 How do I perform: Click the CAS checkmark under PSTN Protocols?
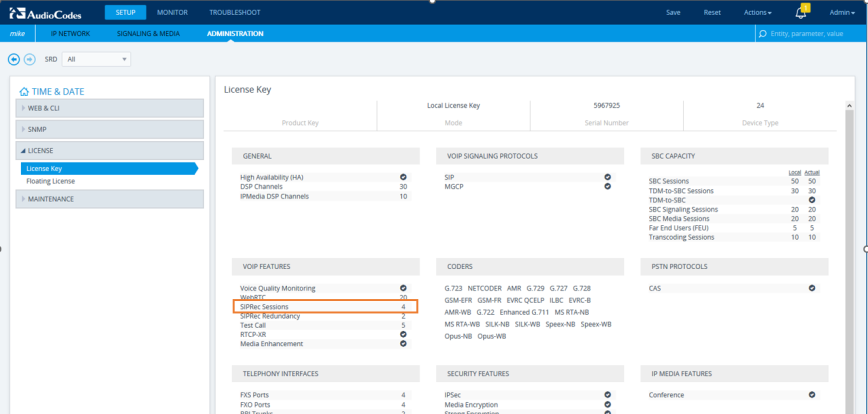[x=812, y=288]
